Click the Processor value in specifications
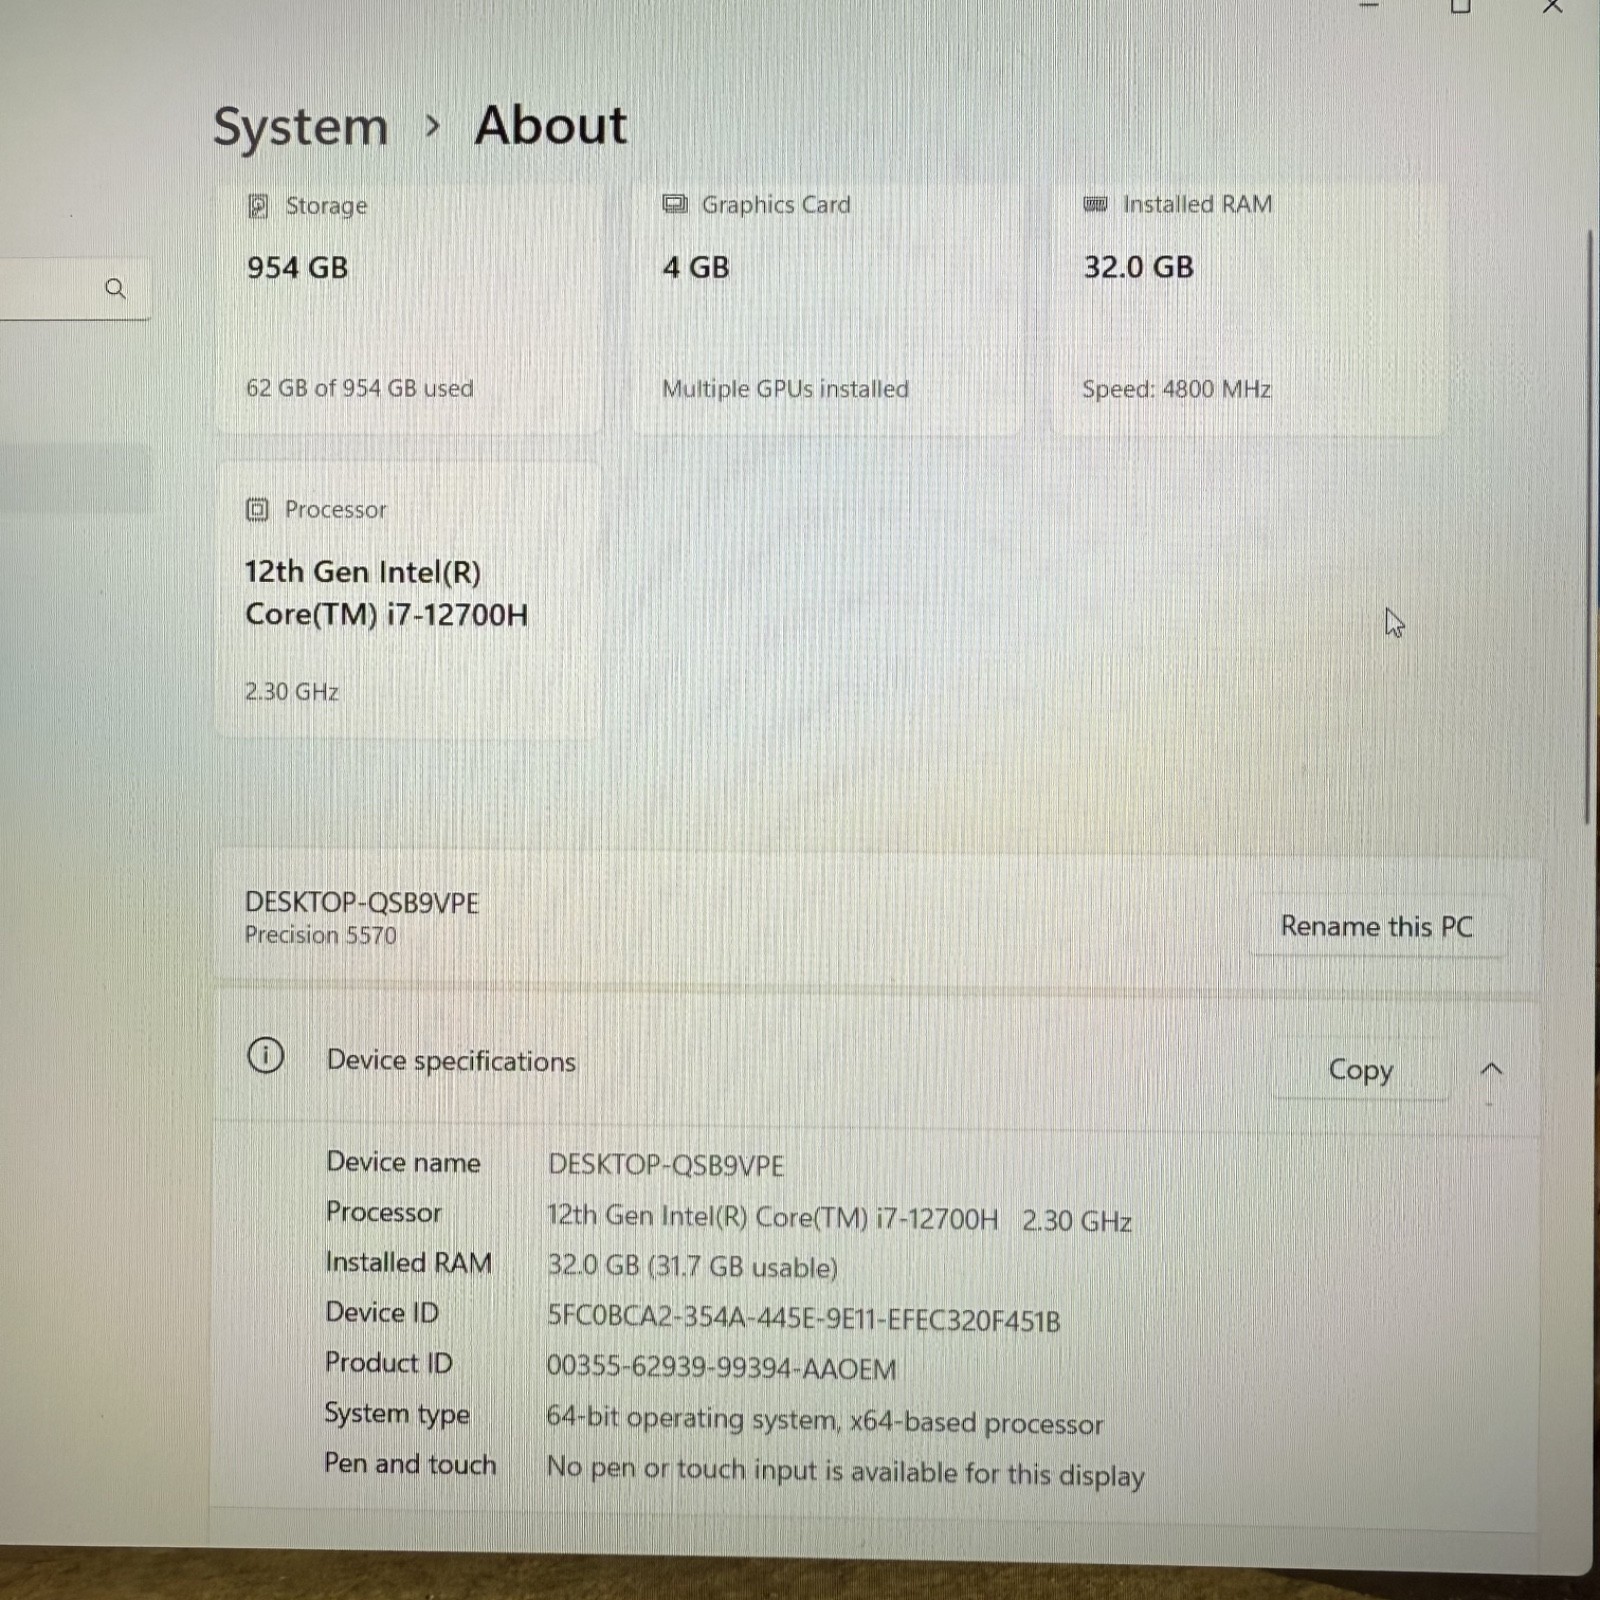 [839, 1219]
